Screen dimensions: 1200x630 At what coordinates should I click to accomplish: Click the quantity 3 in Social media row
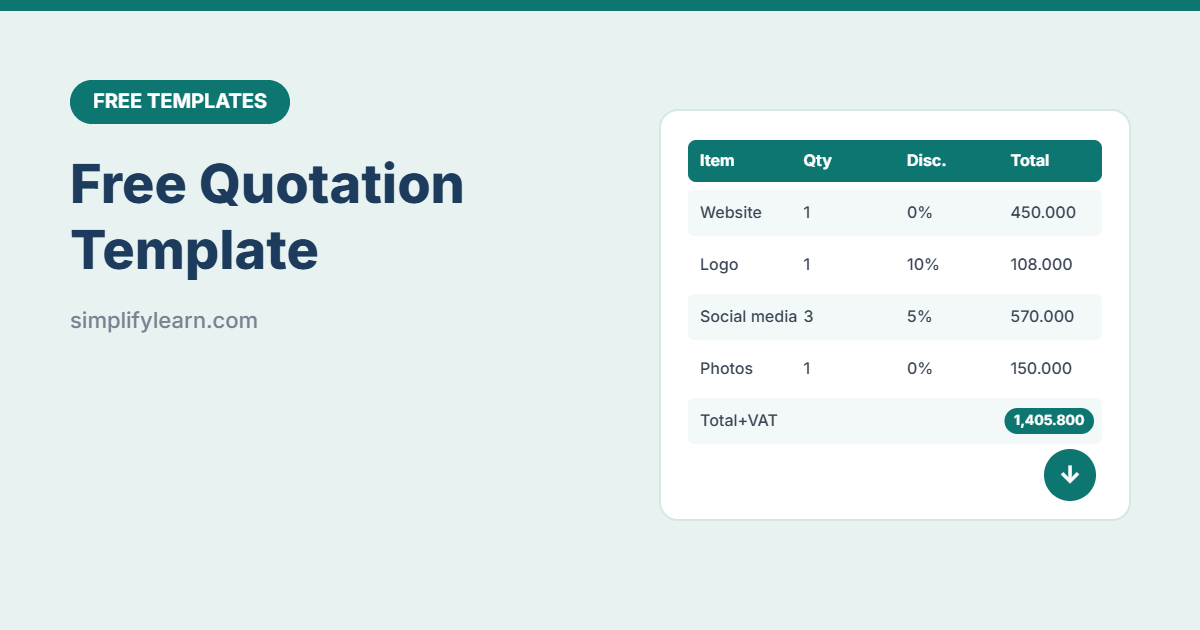808,317
